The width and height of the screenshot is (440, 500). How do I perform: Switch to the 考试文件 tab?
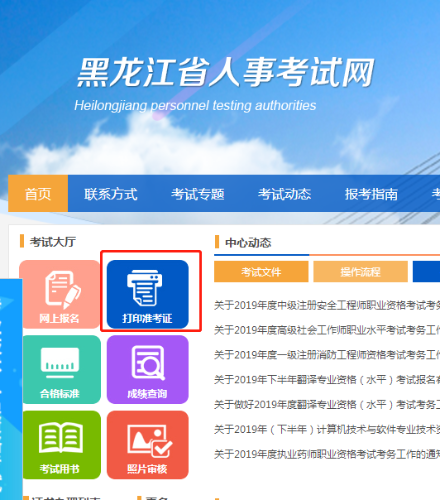(x=261, y=272)
